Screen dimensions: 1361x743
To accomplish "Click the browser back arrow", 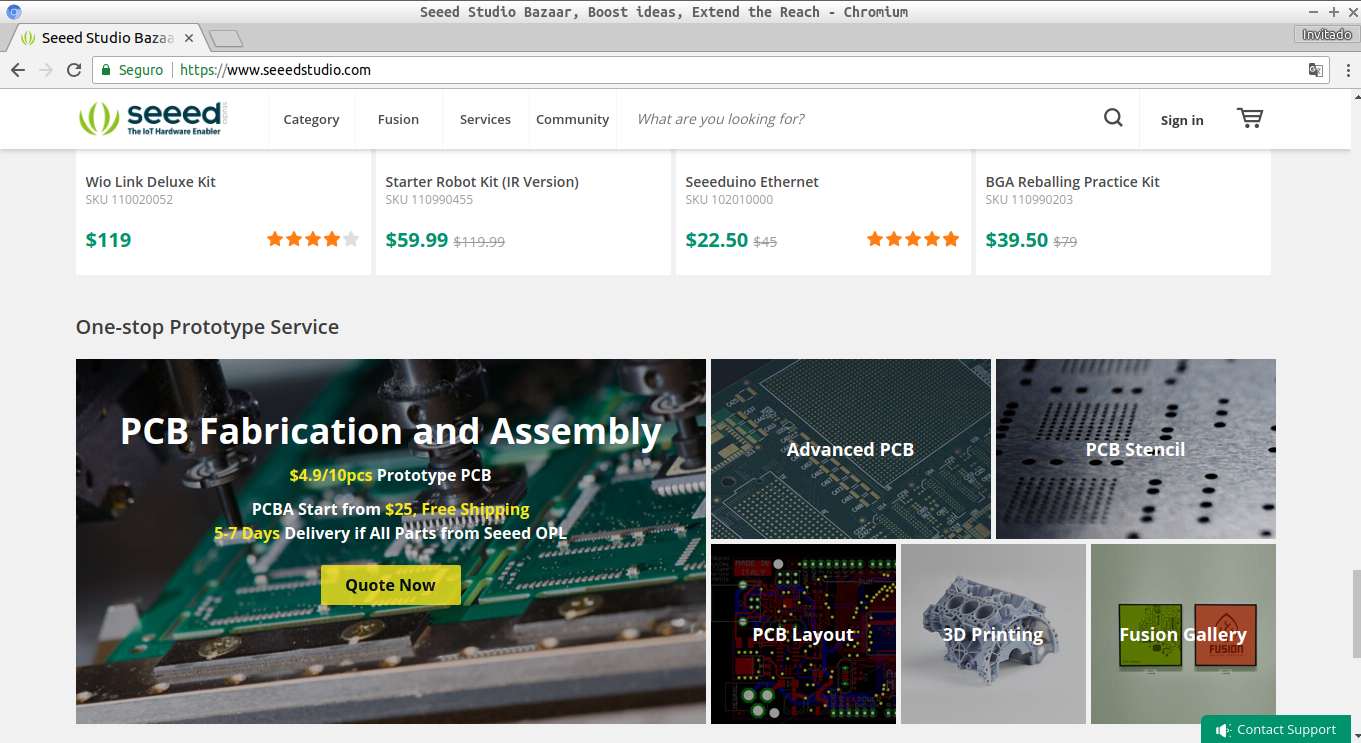I will tap(17, 70).
